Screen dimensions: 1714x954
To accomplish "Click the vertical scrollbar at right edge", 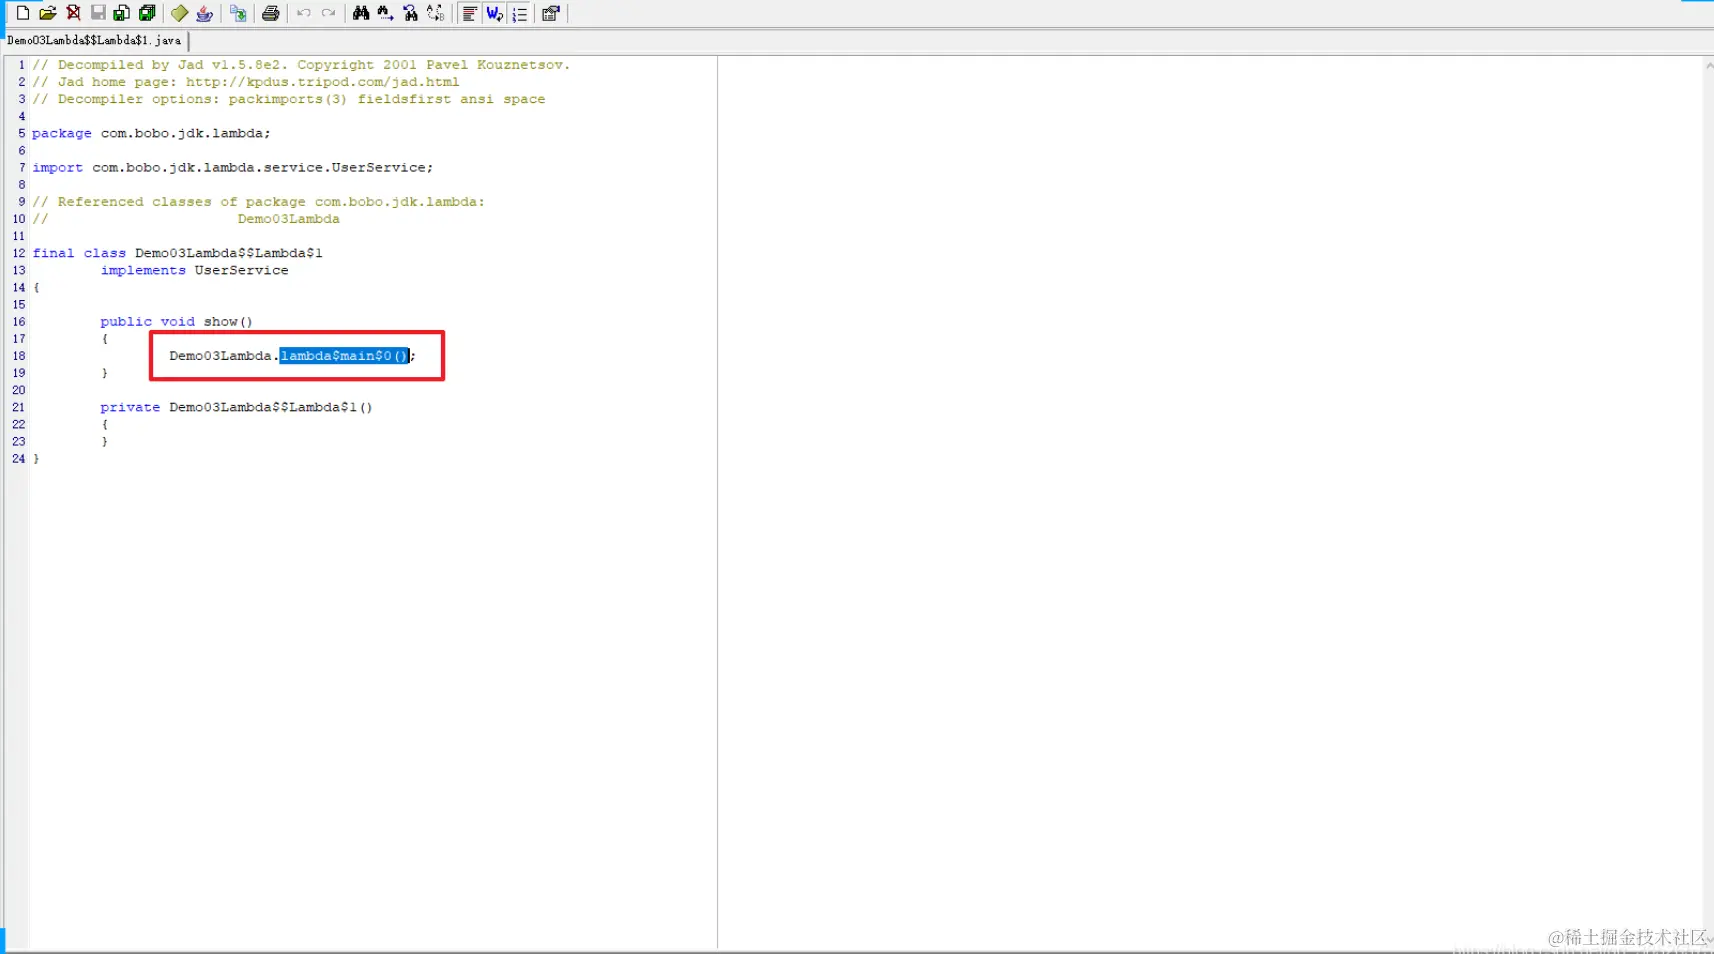I will coord(1708,500).
